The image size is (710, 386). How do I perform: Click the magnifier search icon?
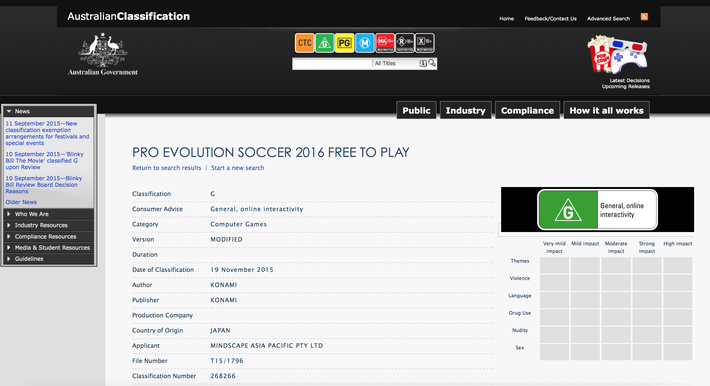(432, 63)
